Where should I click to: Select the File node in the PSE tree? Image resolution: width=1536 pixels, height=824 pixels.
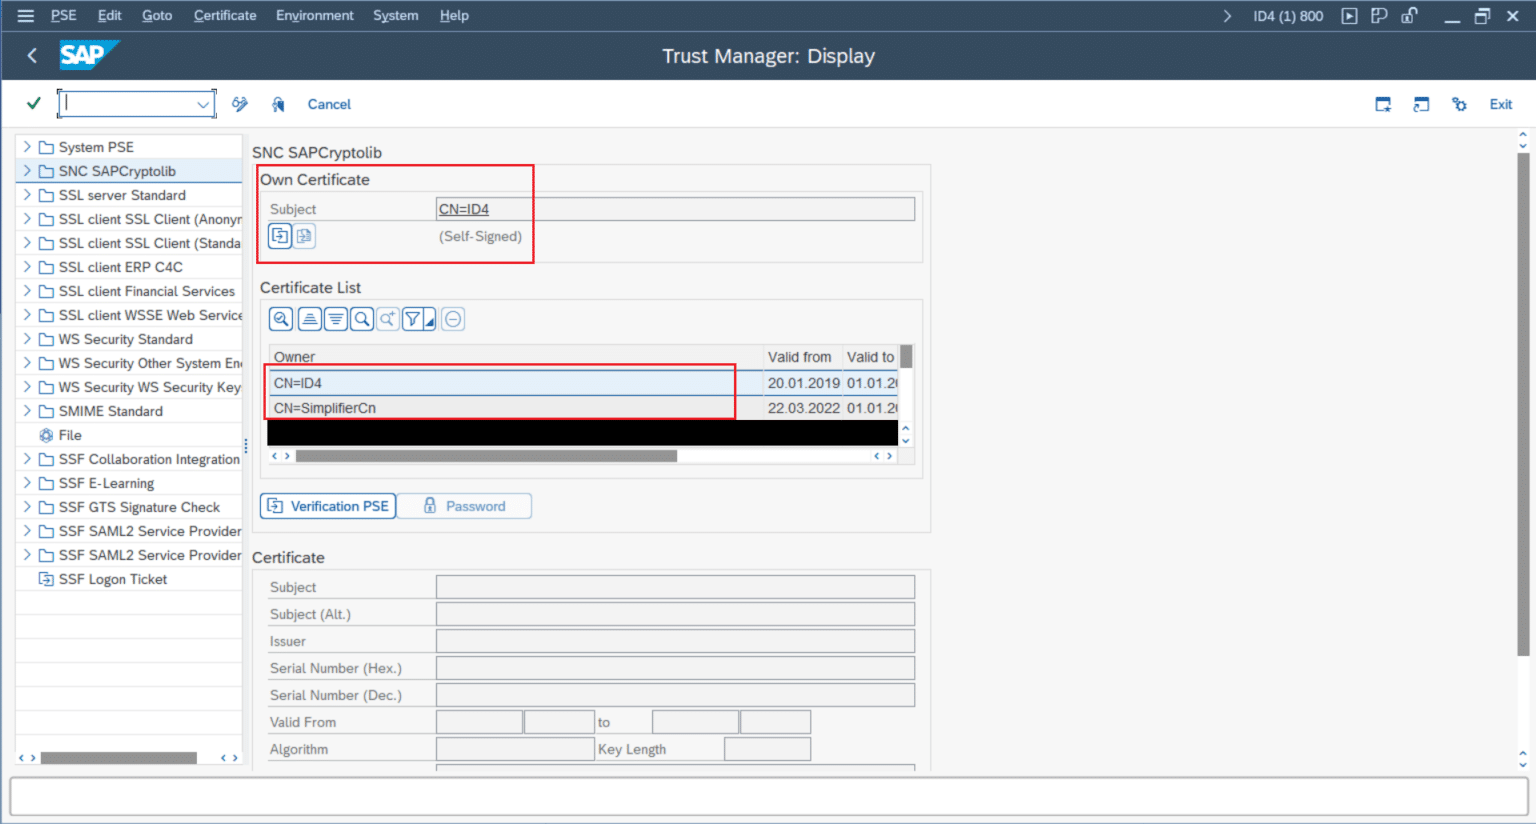(70, 435)
